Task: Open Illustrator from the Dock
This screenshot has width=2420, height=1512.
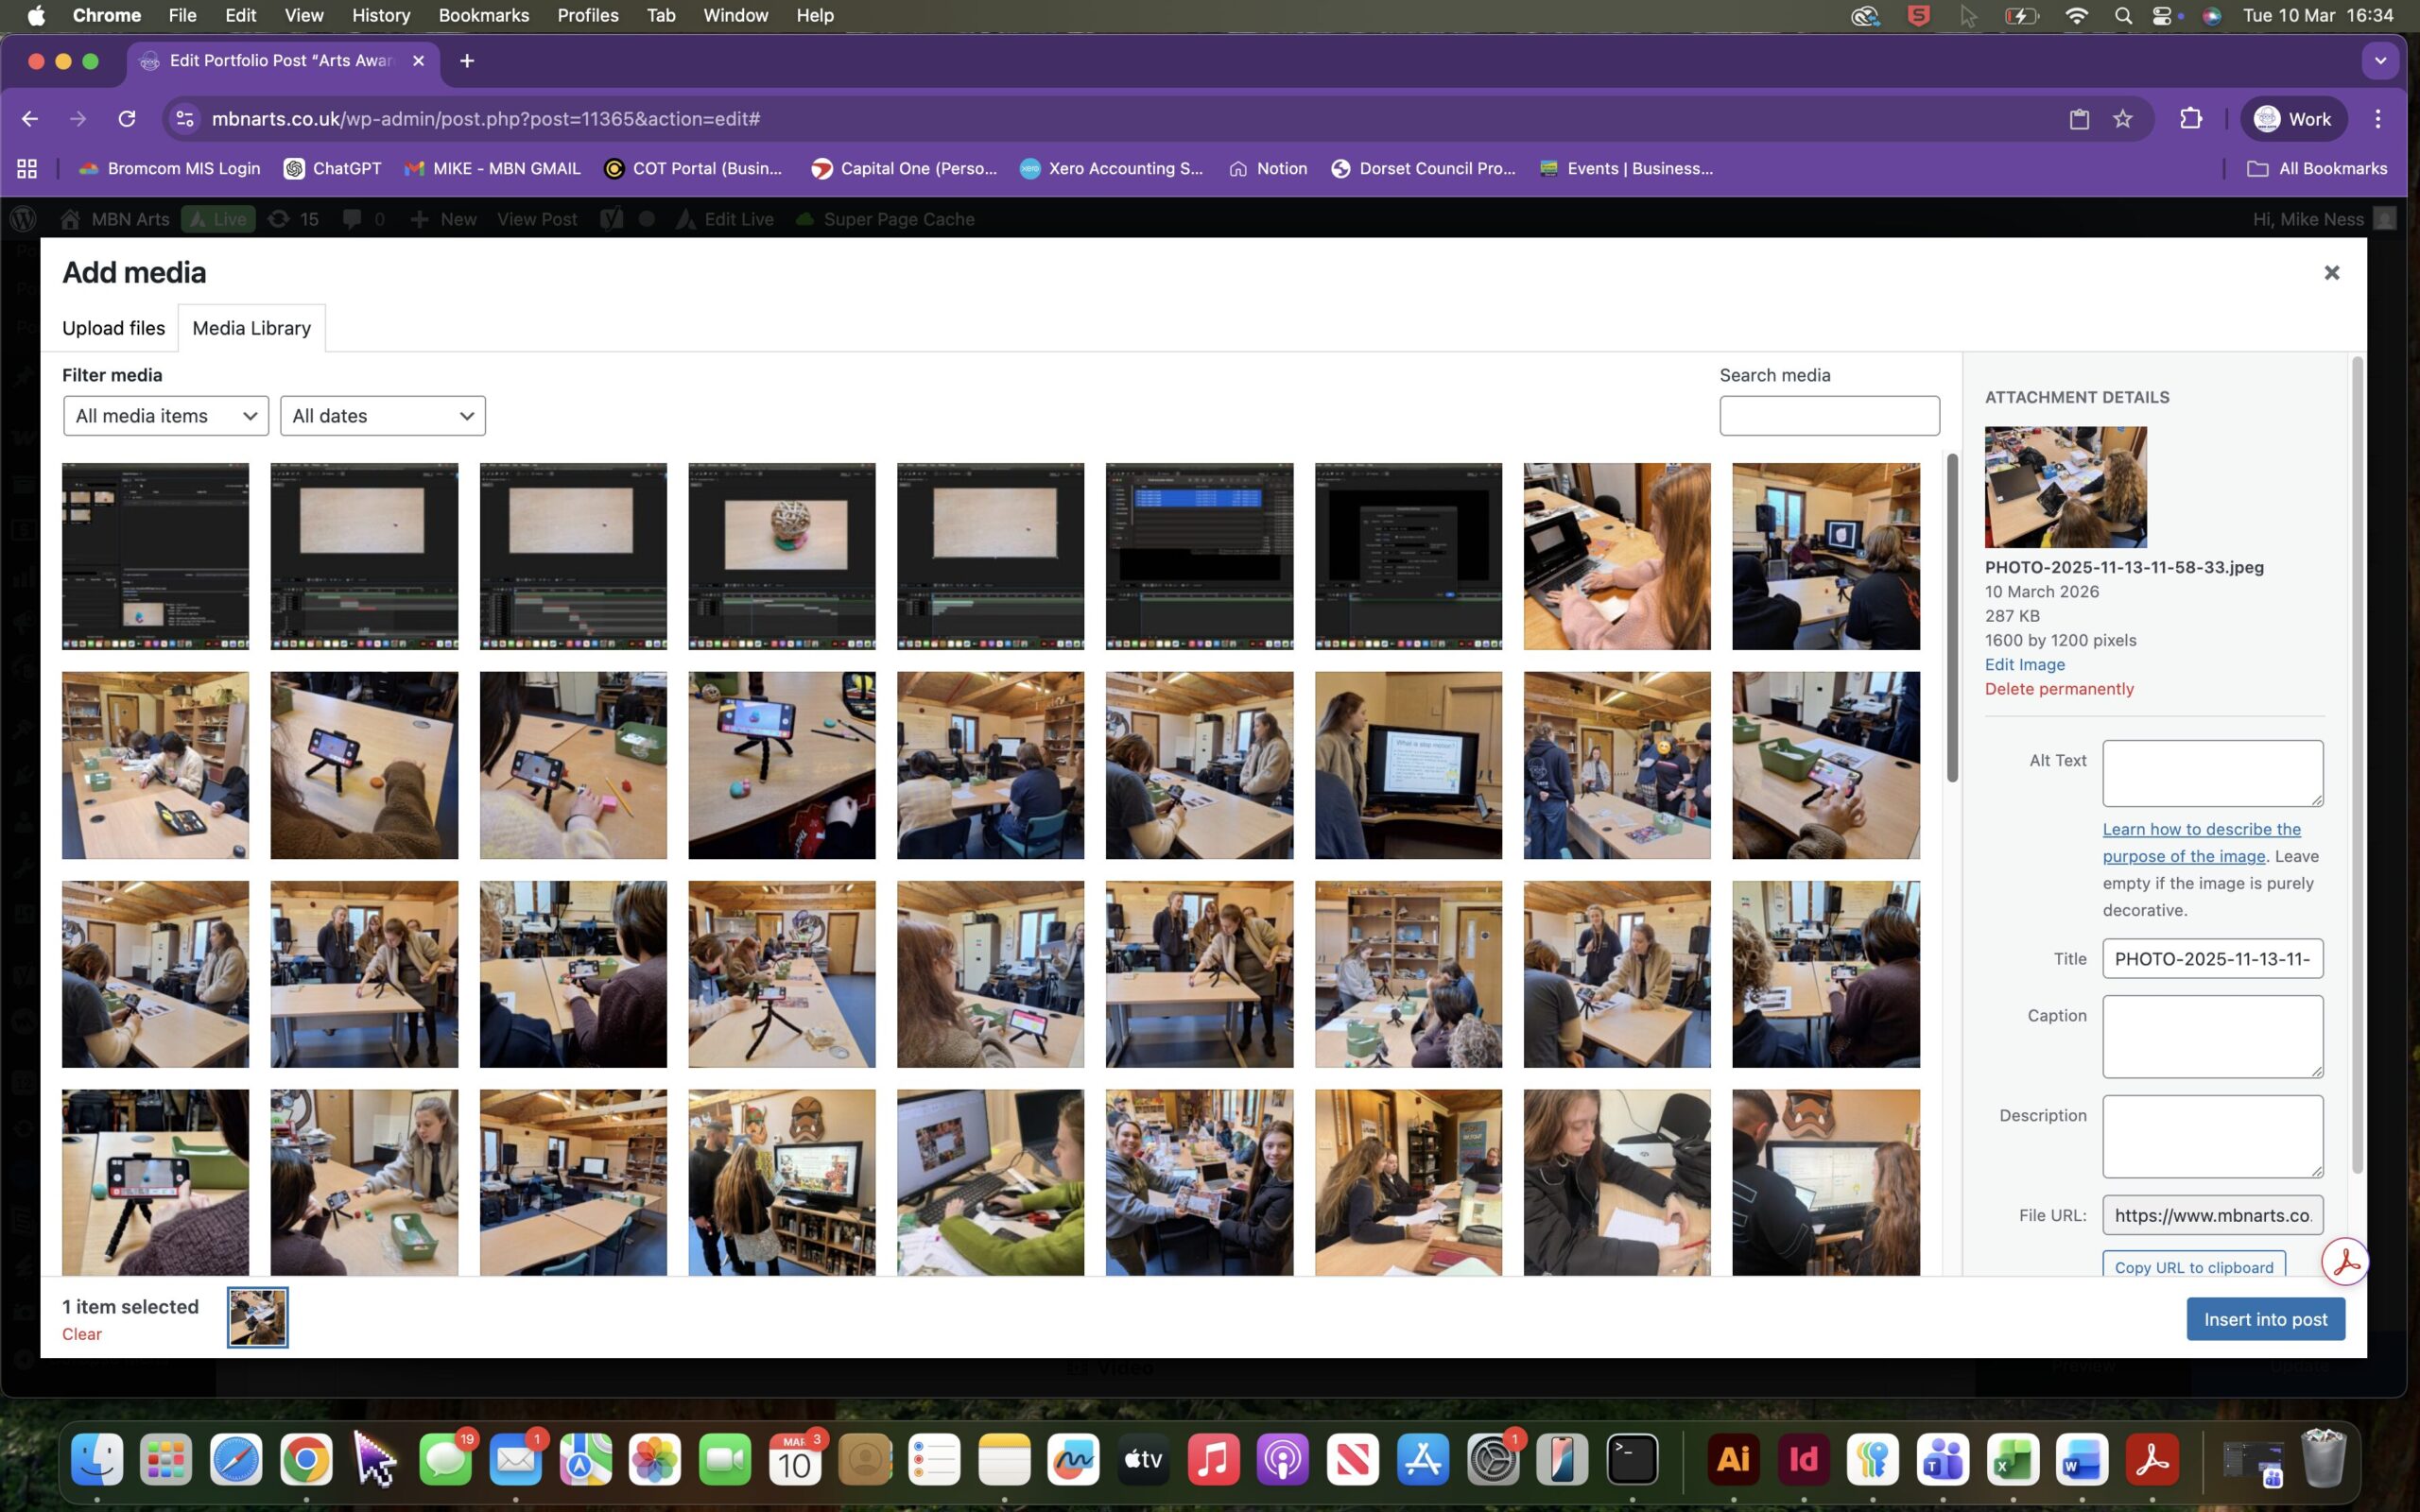Action: click(x=1733, y=1460)
